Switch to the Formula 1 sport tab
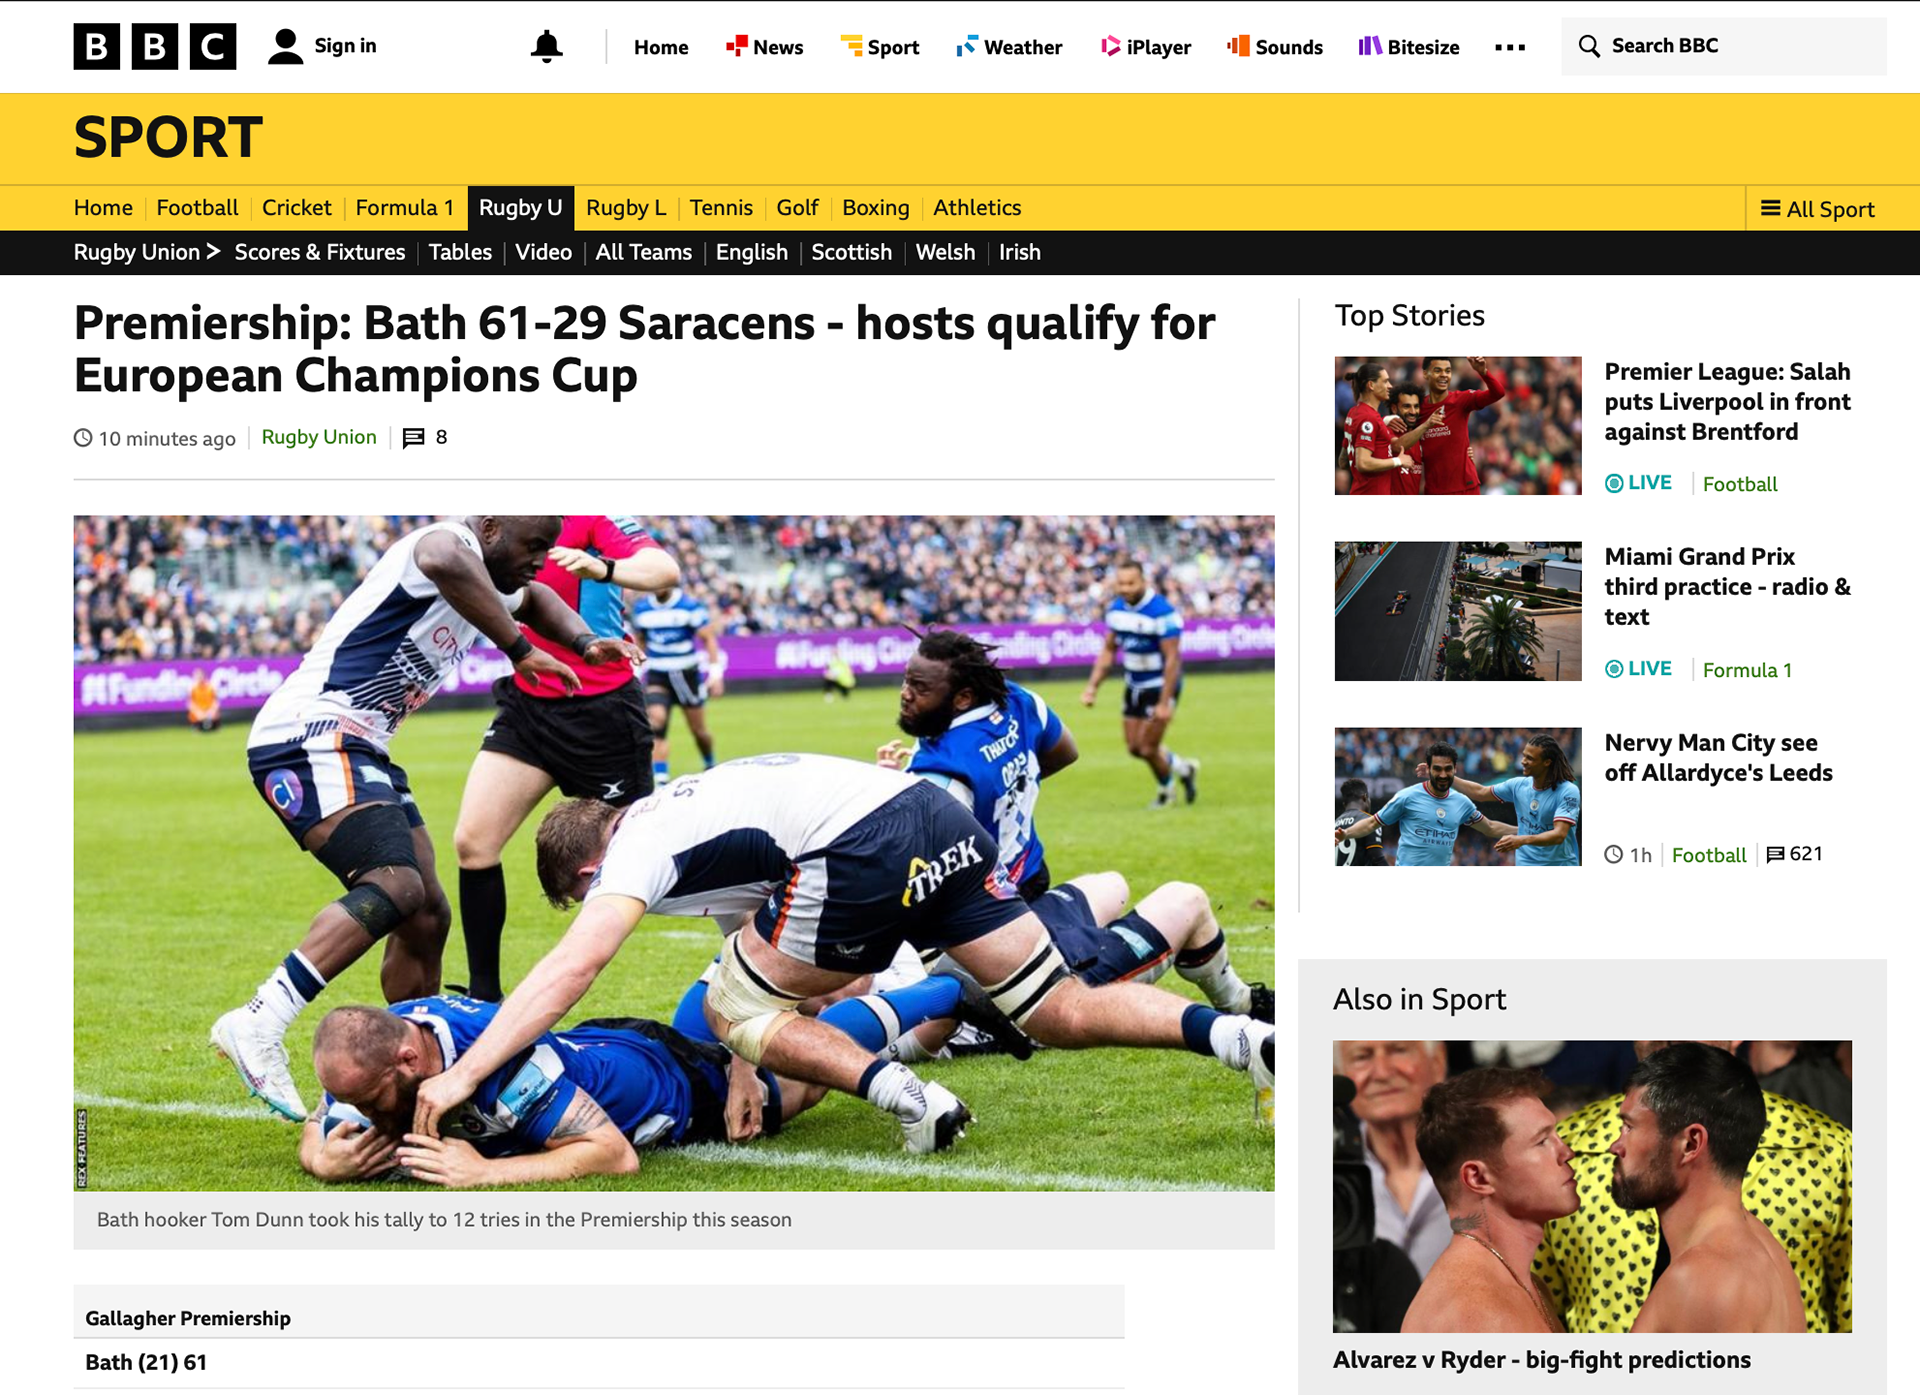The height and width of the screenshot is (1395, 1920). point(404,208)
